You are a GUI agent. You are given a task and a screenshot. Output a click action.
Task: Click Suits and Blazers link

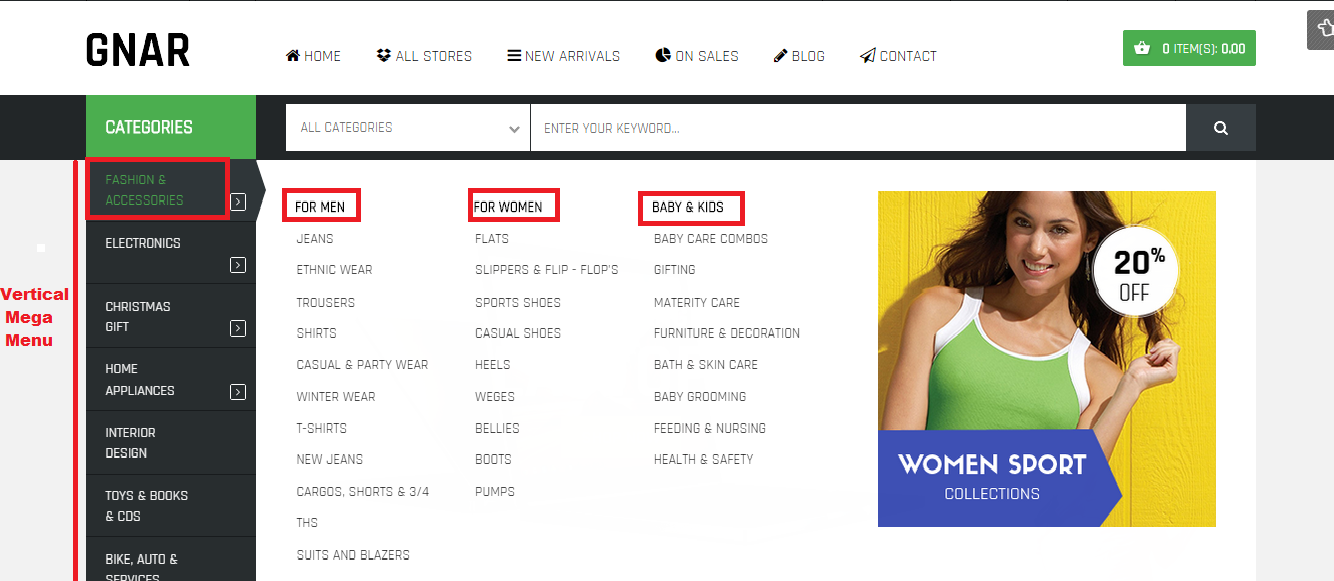353,555
